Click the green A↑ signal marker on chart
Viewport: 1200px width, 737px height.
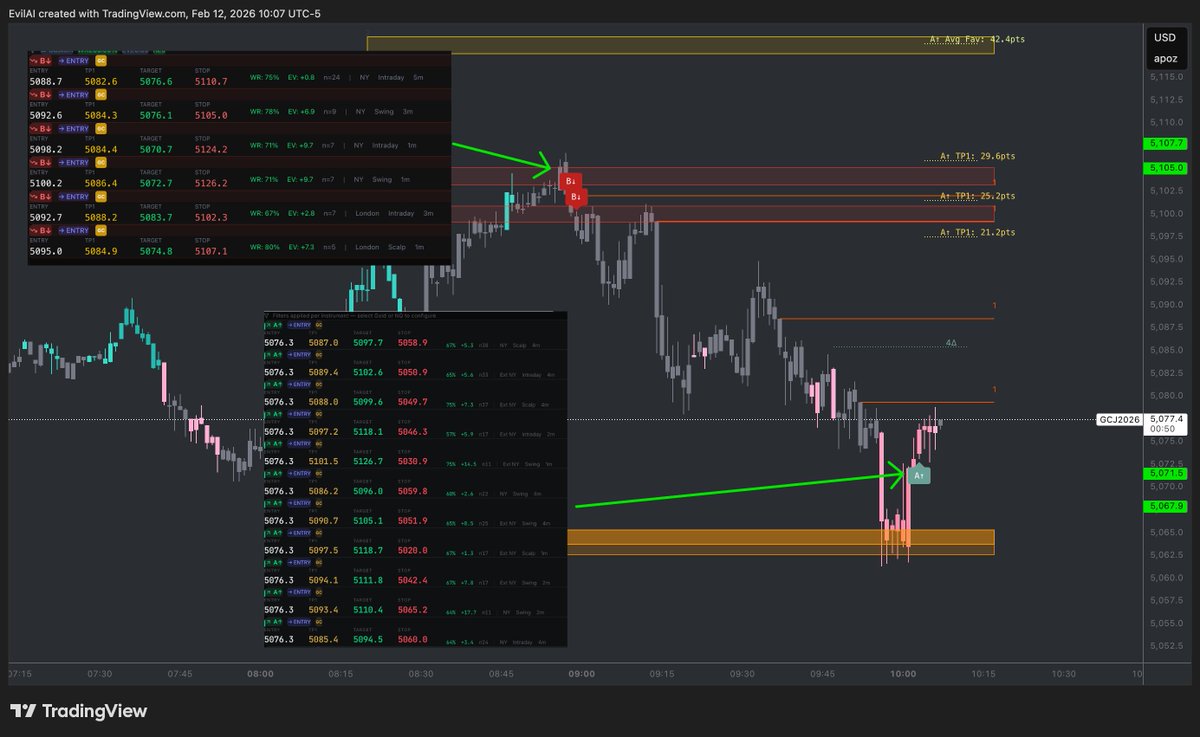pos(919,475)
